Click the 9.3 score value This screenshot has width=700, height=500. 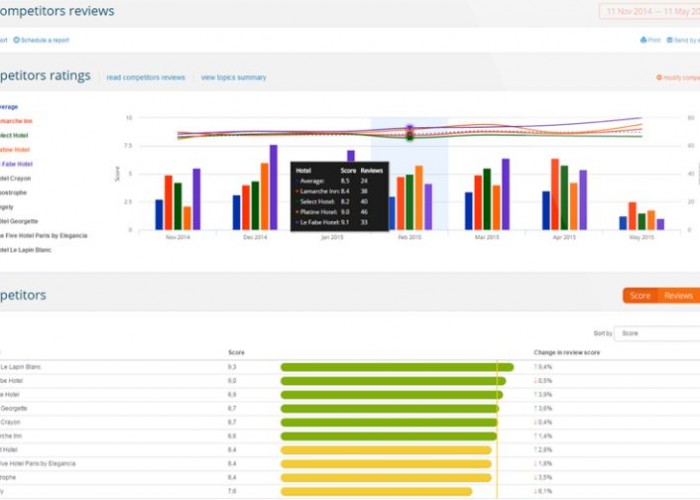[232, 367]
